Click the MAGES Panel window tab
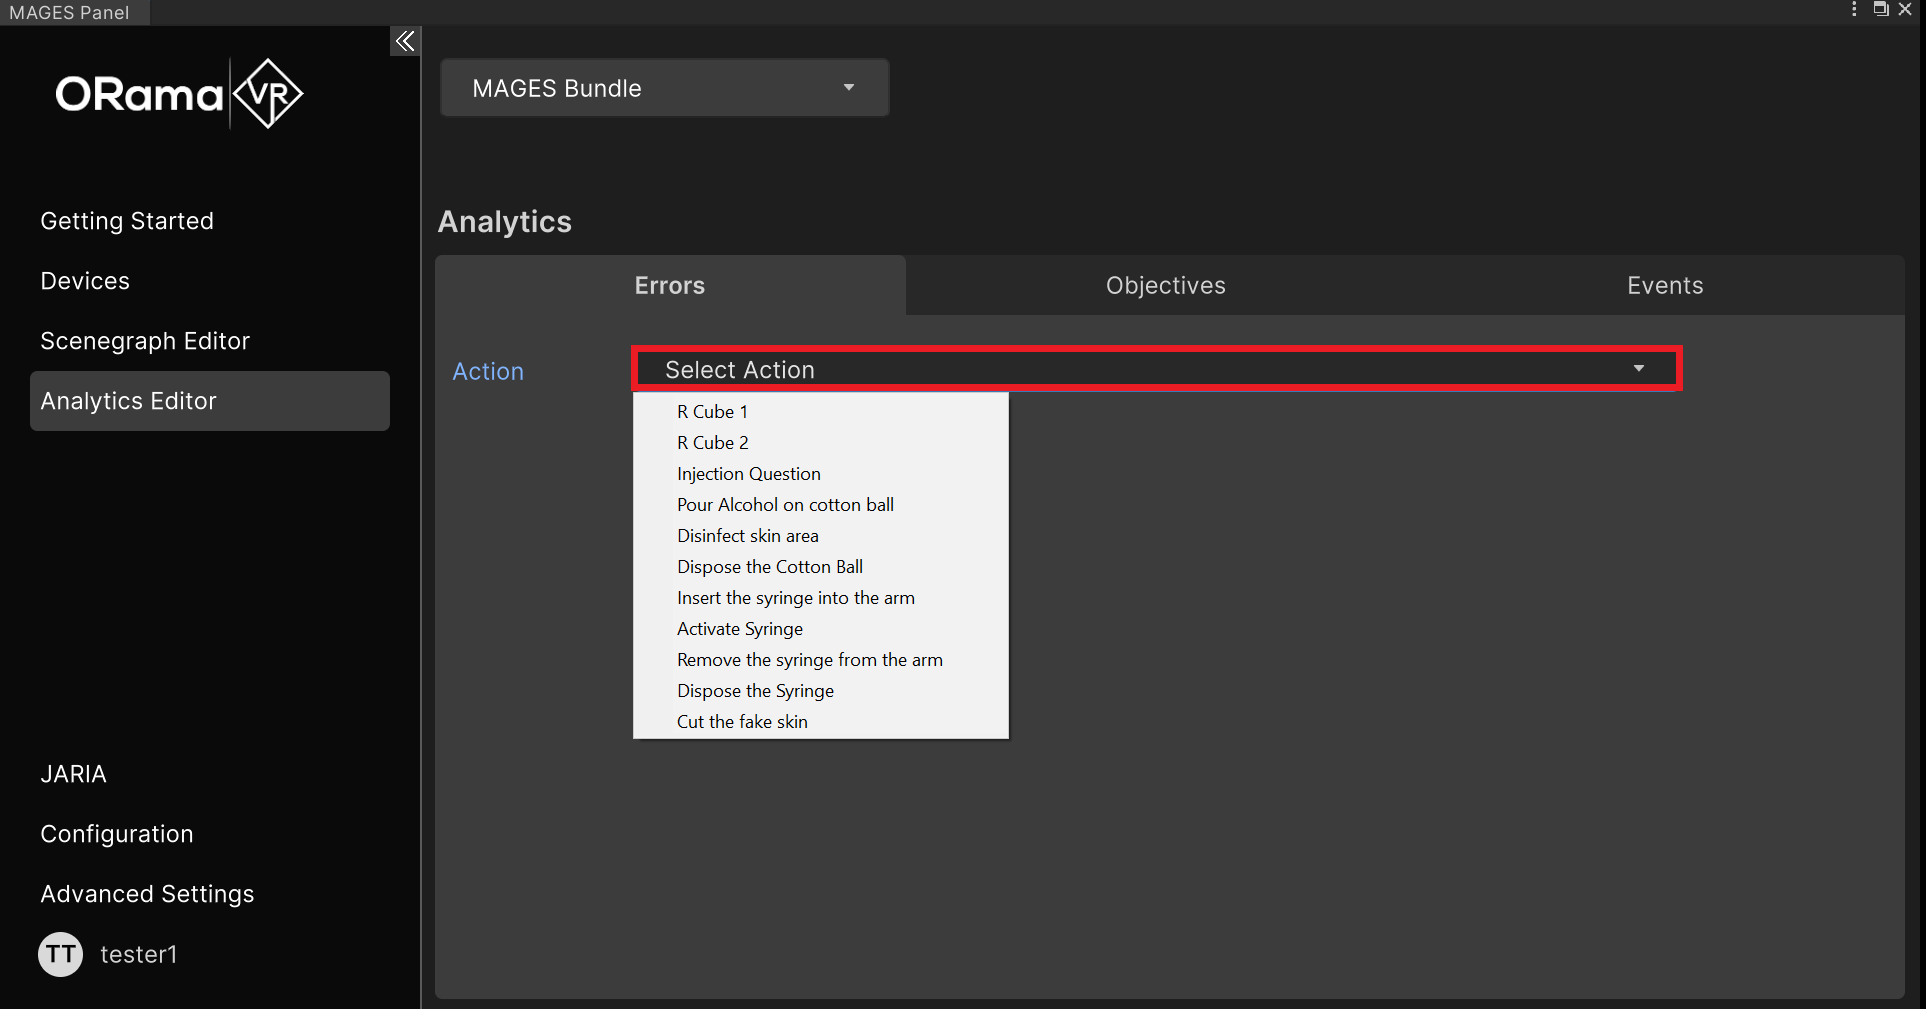 point(68,12)
